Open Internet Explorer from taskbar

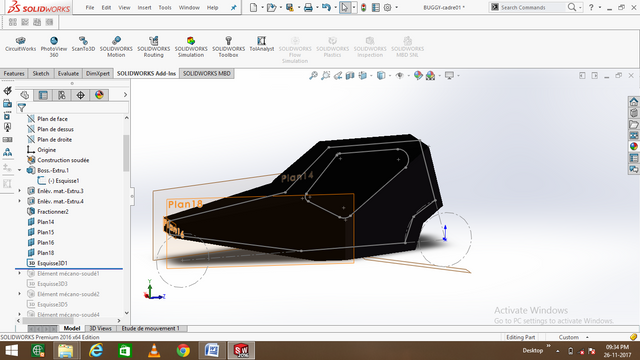point(96,351)
